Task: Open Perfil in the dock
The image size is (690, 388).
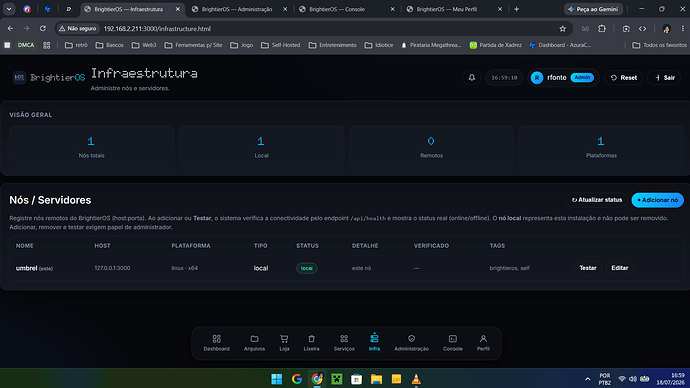Action: [x=483, y=343]
